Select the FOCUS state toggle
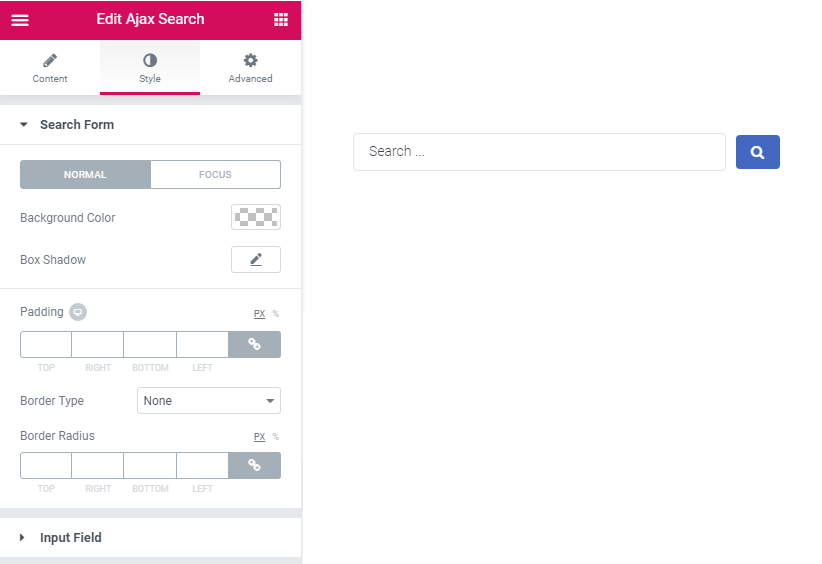This screenshot has height=564, width=822. point(215,175)
